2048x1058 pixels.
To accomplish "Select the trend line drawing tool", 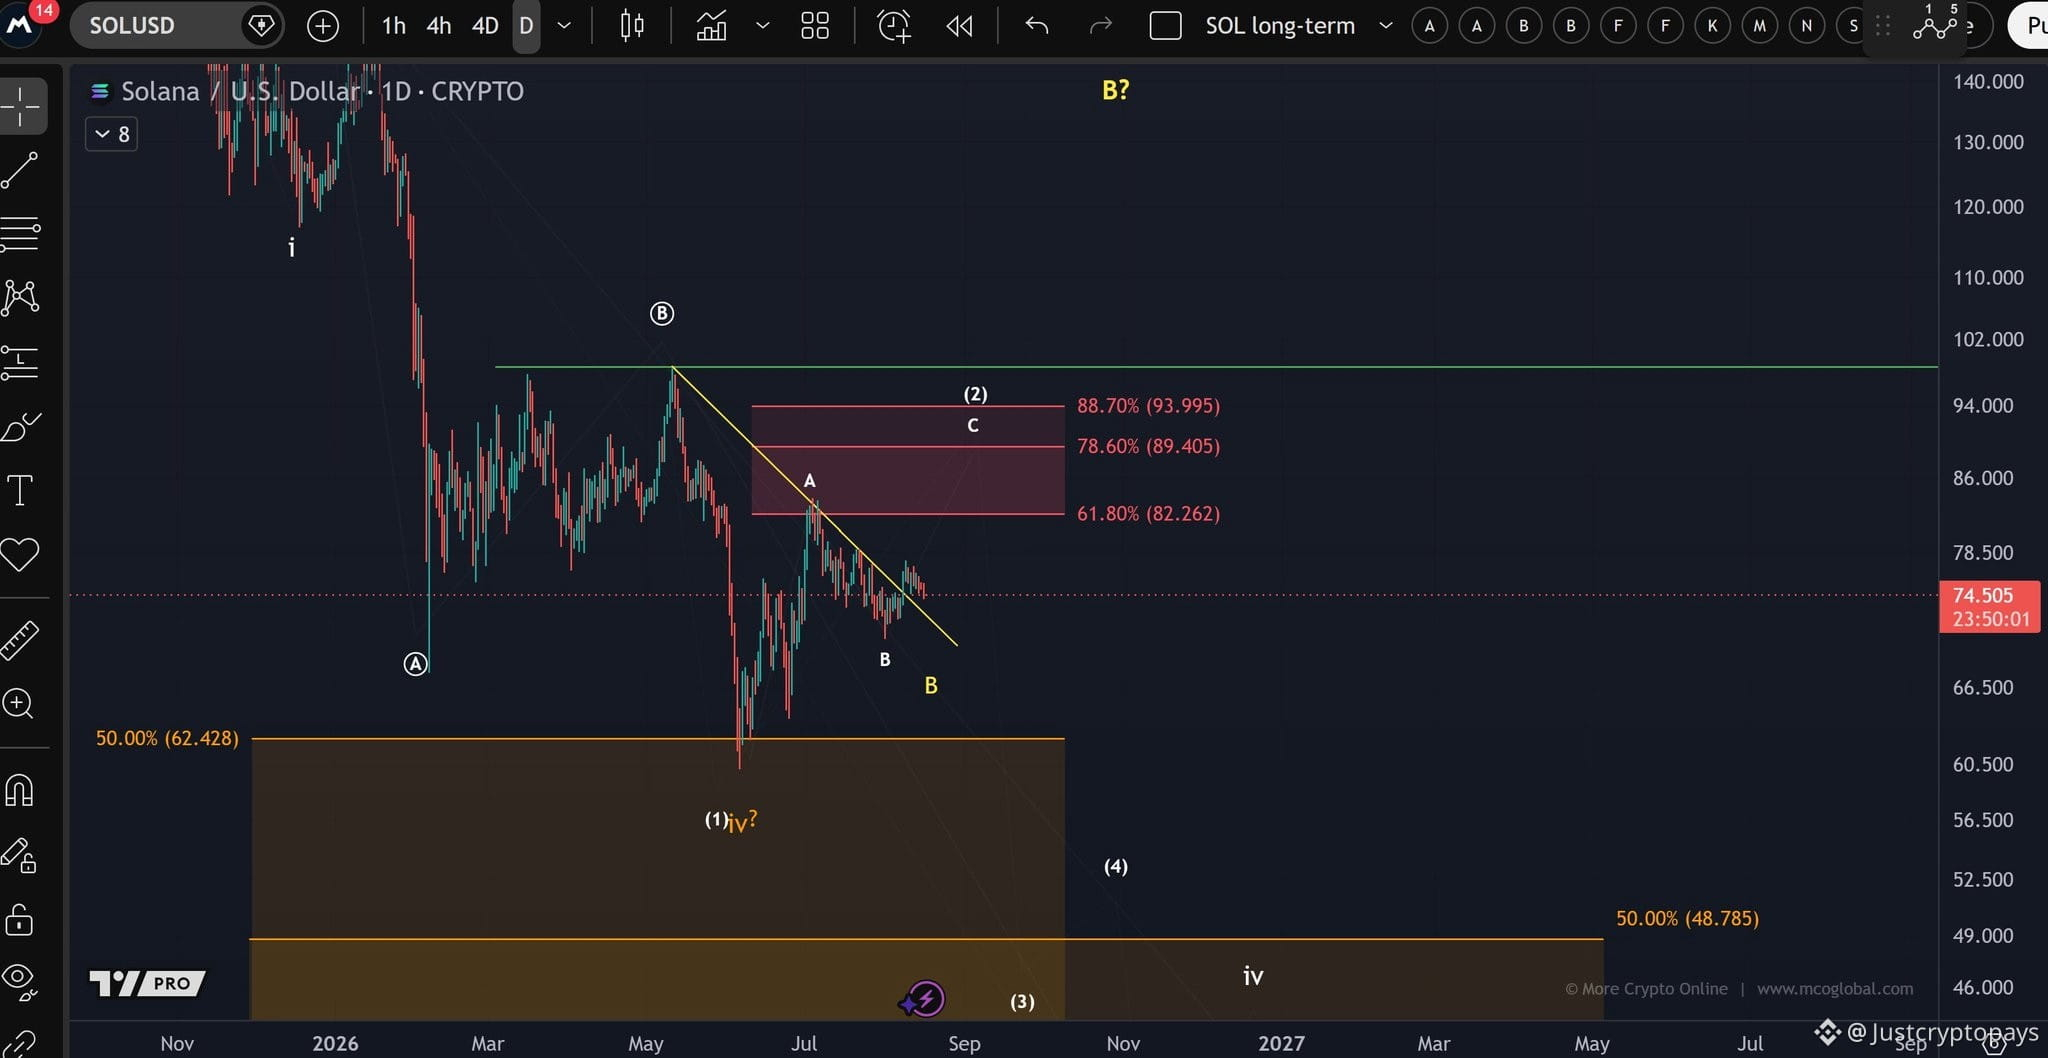I will tap(20, 170).
